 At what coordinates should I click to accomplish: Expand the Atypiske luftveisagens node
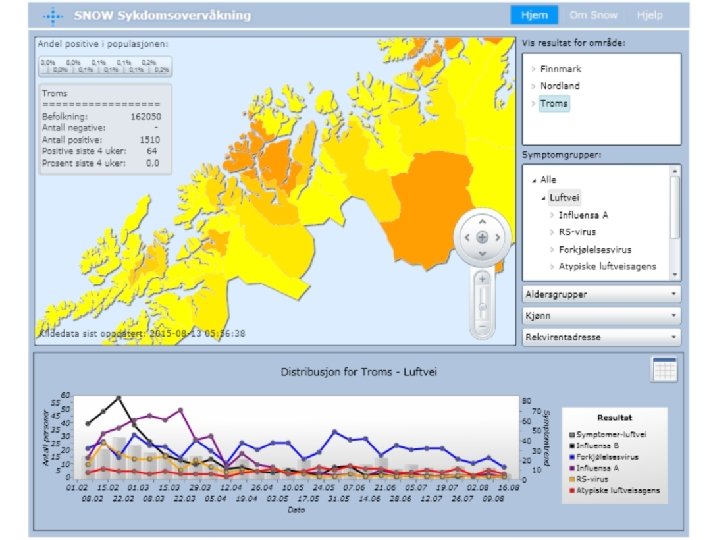552,267
